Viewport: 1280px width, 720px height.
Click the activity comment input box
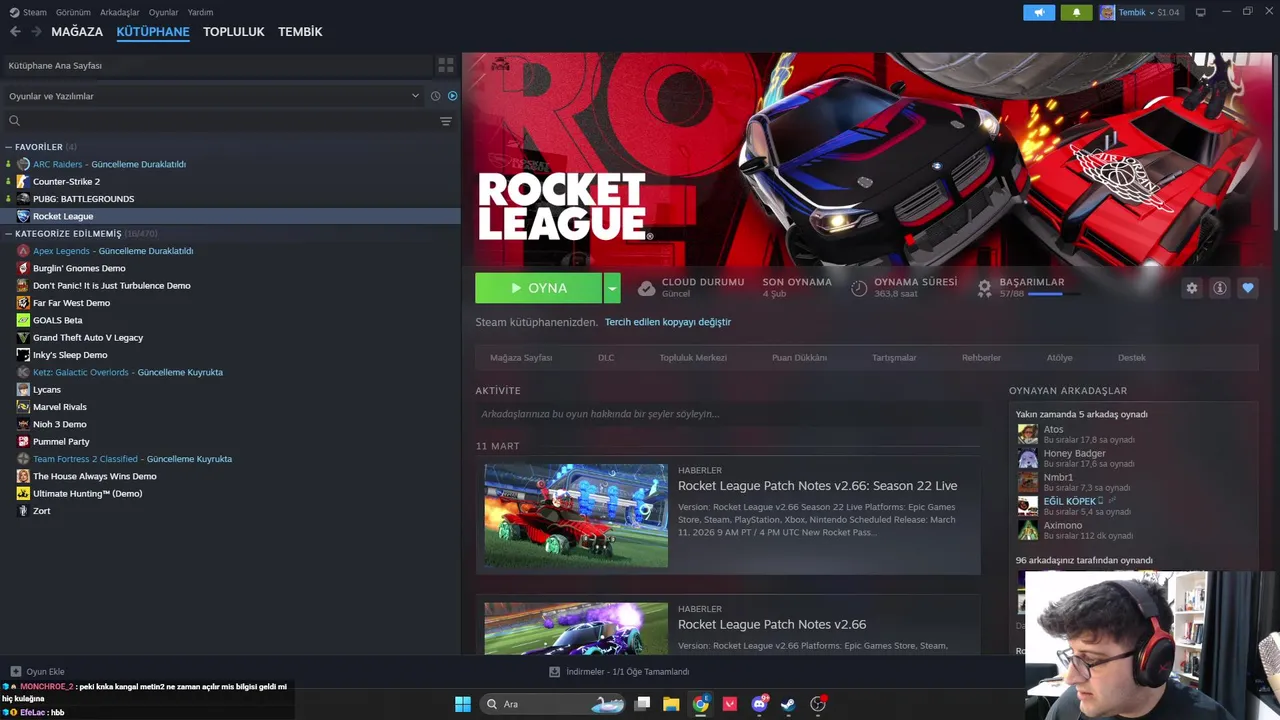click(728, 414)
